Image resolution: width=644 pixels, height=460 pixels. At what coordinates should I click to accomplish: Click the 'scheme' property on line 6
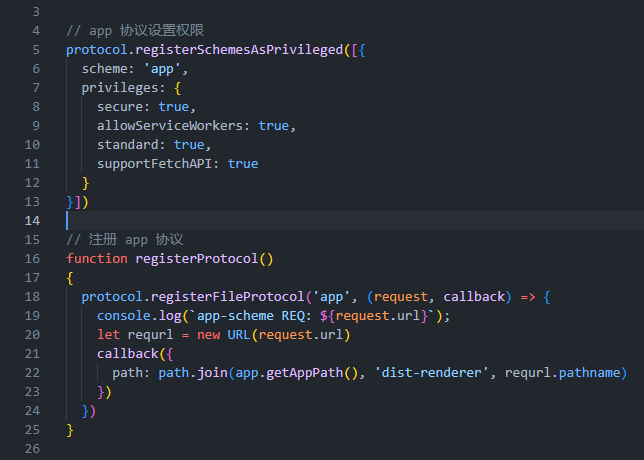[104, 69]
